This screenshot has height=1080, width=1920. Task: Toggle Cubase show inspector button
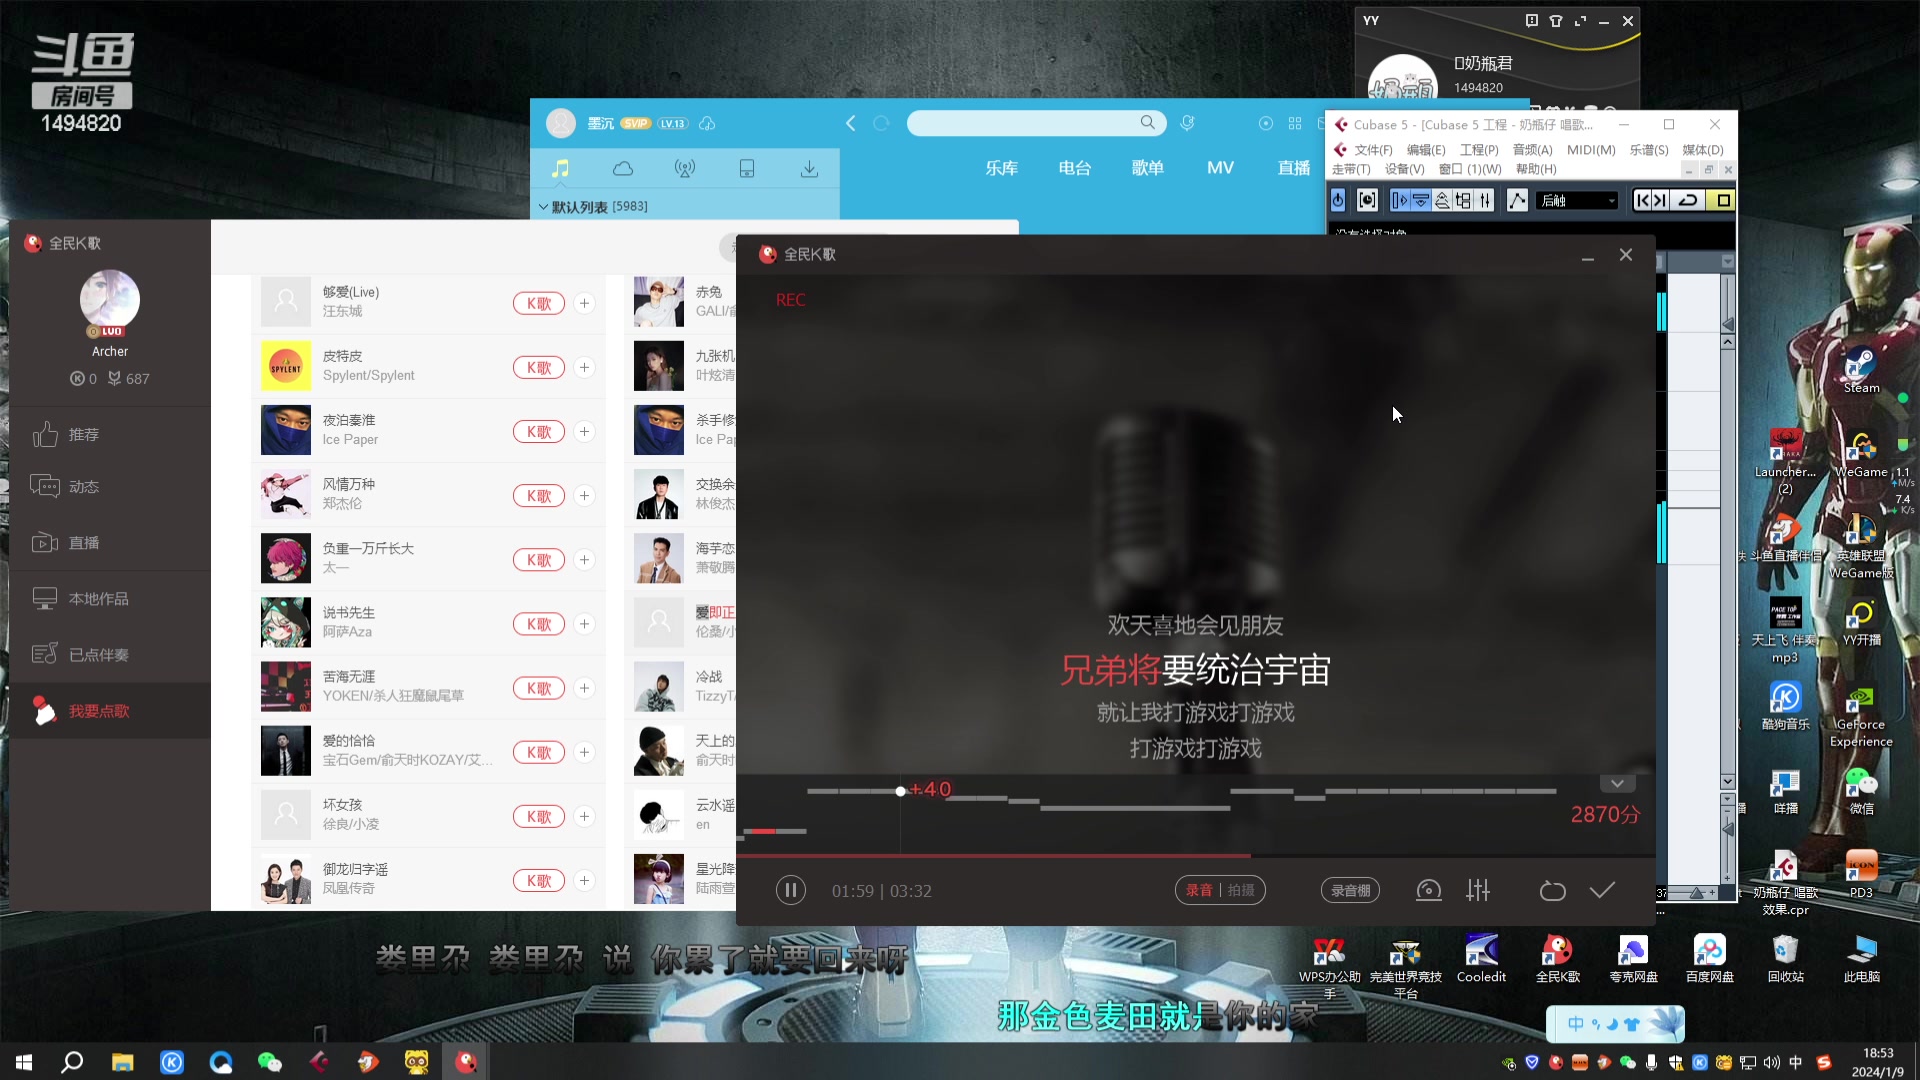coord(1399,200)
